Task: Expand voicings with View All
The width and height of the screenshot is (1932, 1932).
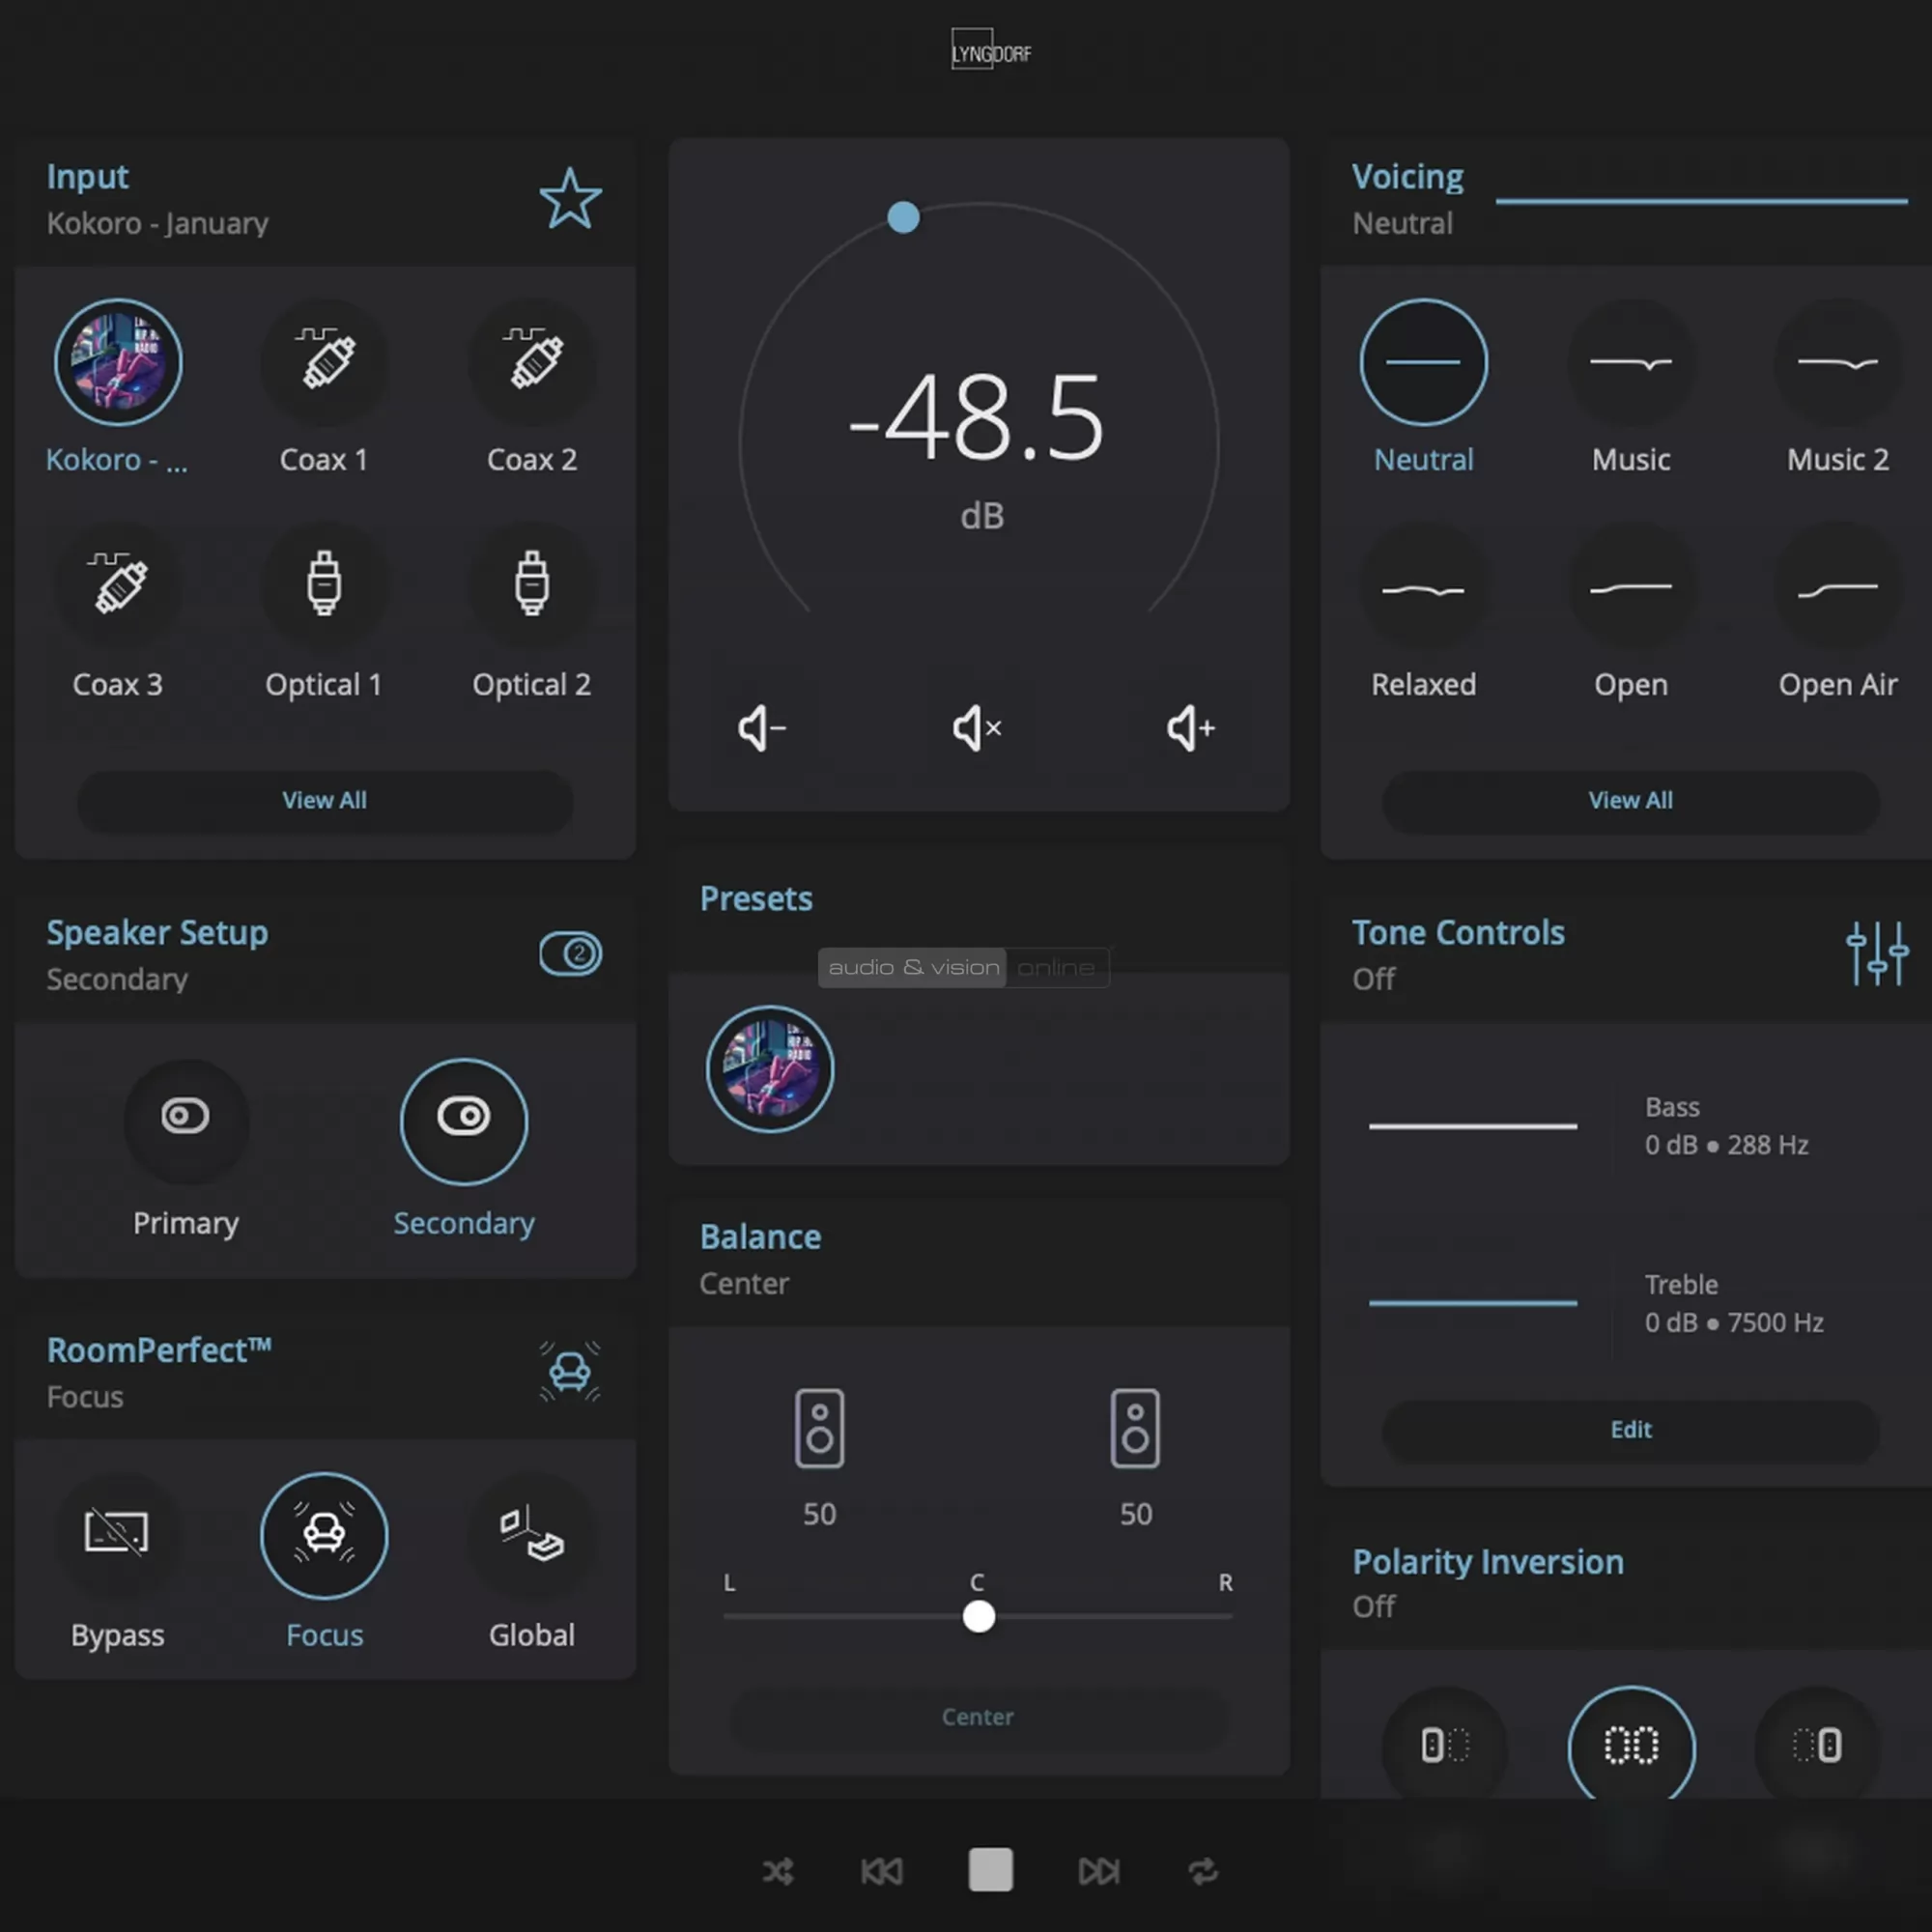Action: pyautogui.click(x=1630, y=800)
